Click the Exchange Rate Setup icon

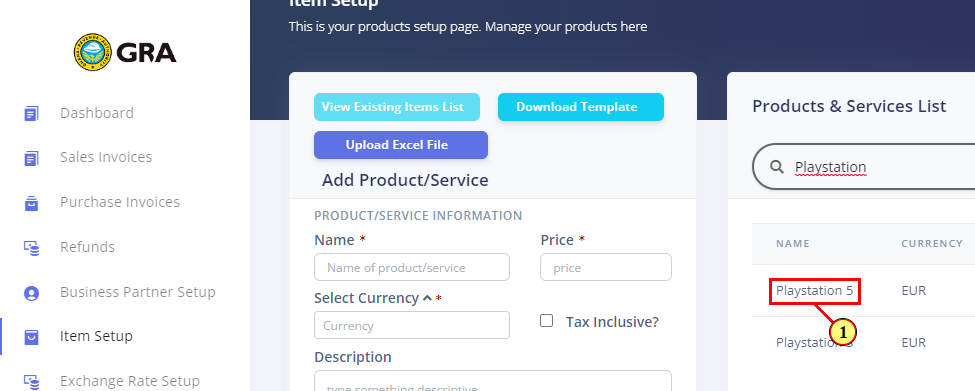[31, 381]
